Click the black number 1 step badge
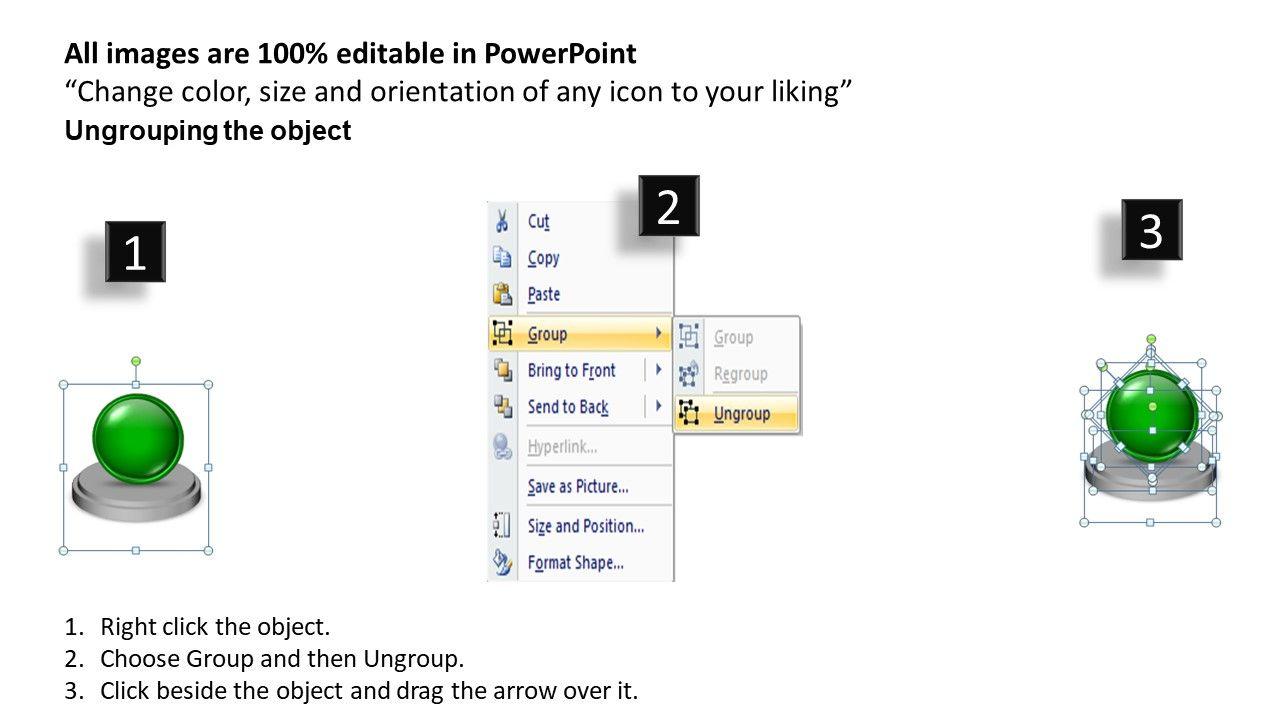Viewport: 1280px width, 720px height. (135, 252)
